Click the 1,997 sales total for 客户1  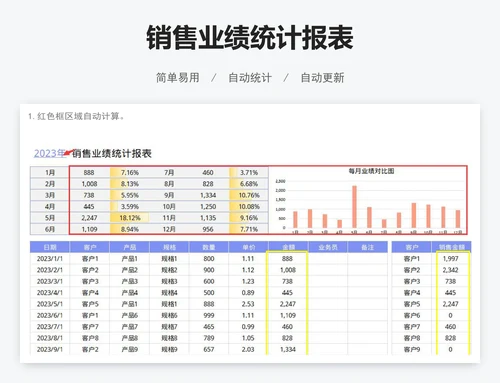(451, 259)
